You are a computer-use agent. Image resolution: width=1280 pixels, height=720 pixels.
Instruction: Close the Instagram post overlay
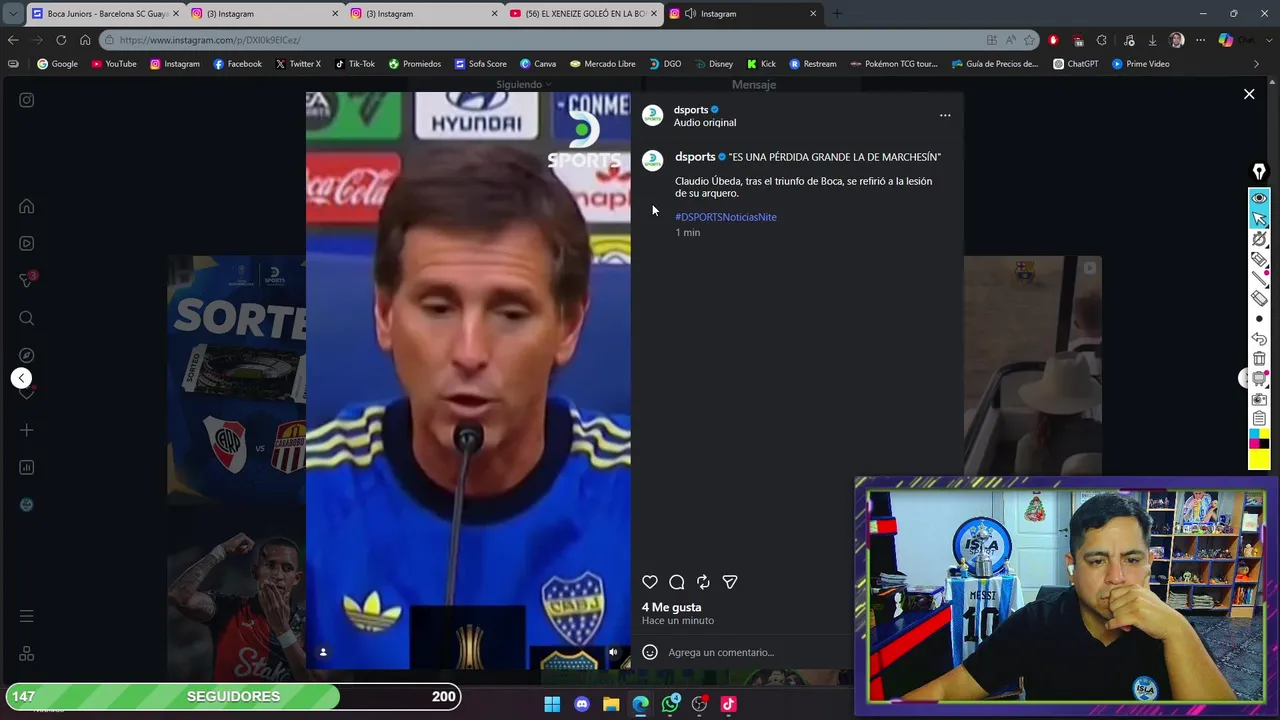(1249, 94)
